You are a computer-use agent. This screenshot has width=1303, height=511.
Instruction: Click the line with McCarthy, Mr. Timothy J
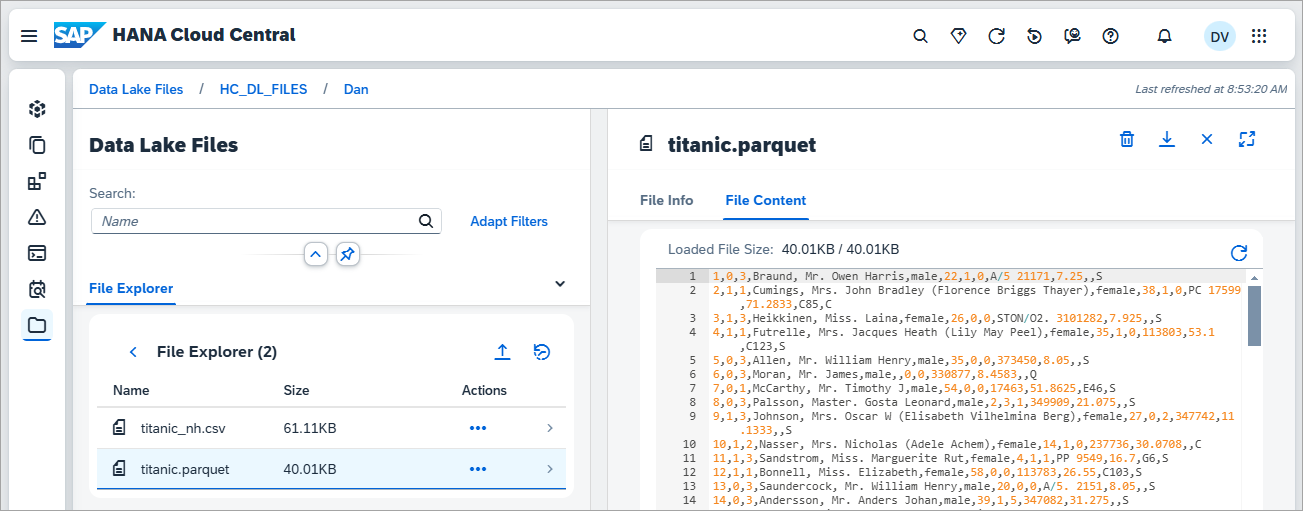point(913,388)
